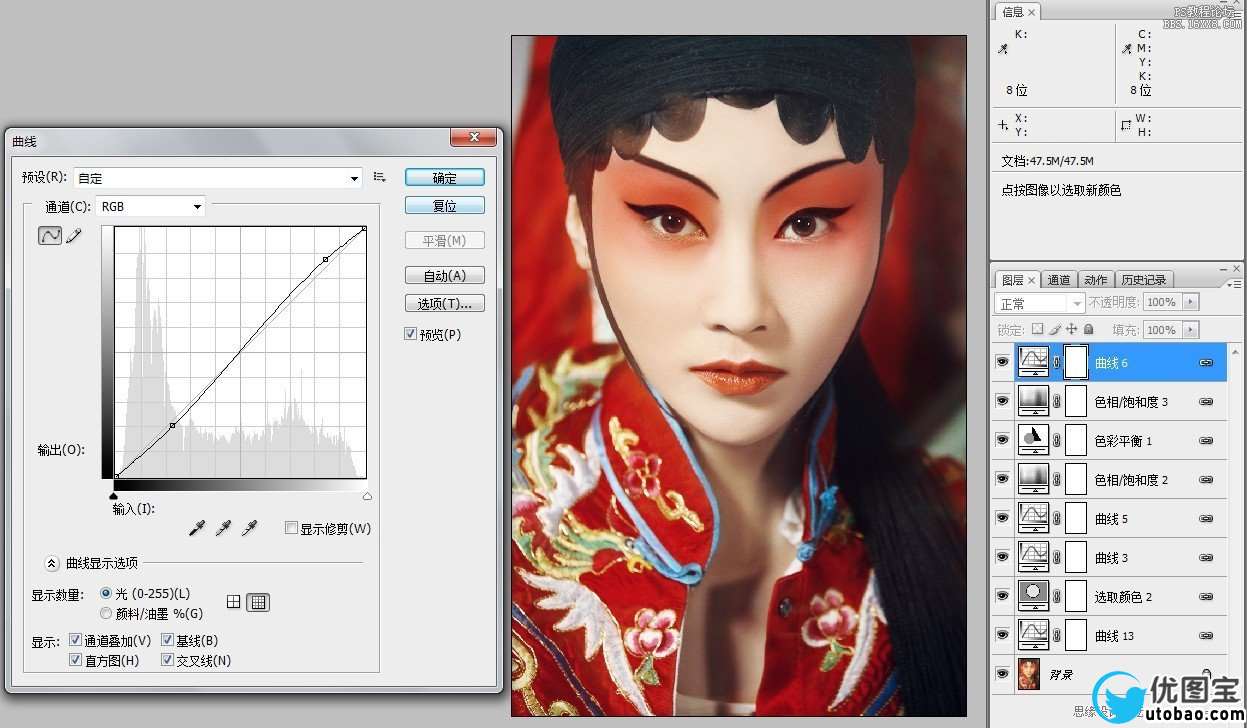Open Layers panel flyout menu icon

click(1235, 283)
